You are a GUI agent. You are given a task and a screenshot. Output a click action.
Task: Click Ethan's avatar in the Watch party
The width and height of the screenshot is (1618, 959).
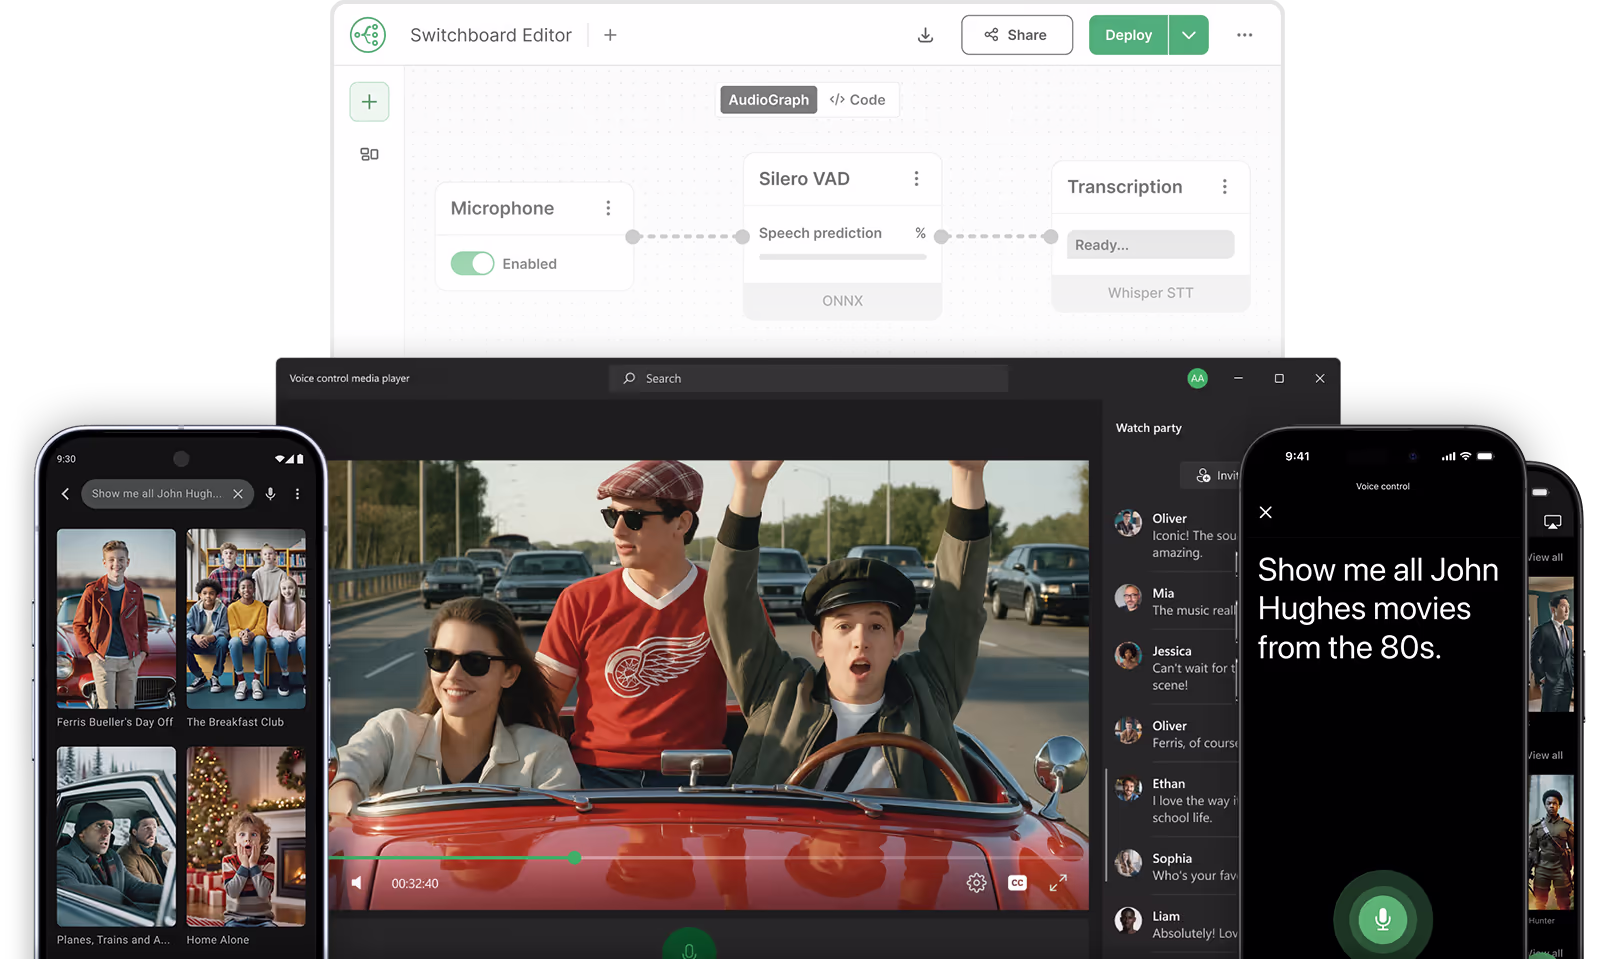tap(1128, 789)
